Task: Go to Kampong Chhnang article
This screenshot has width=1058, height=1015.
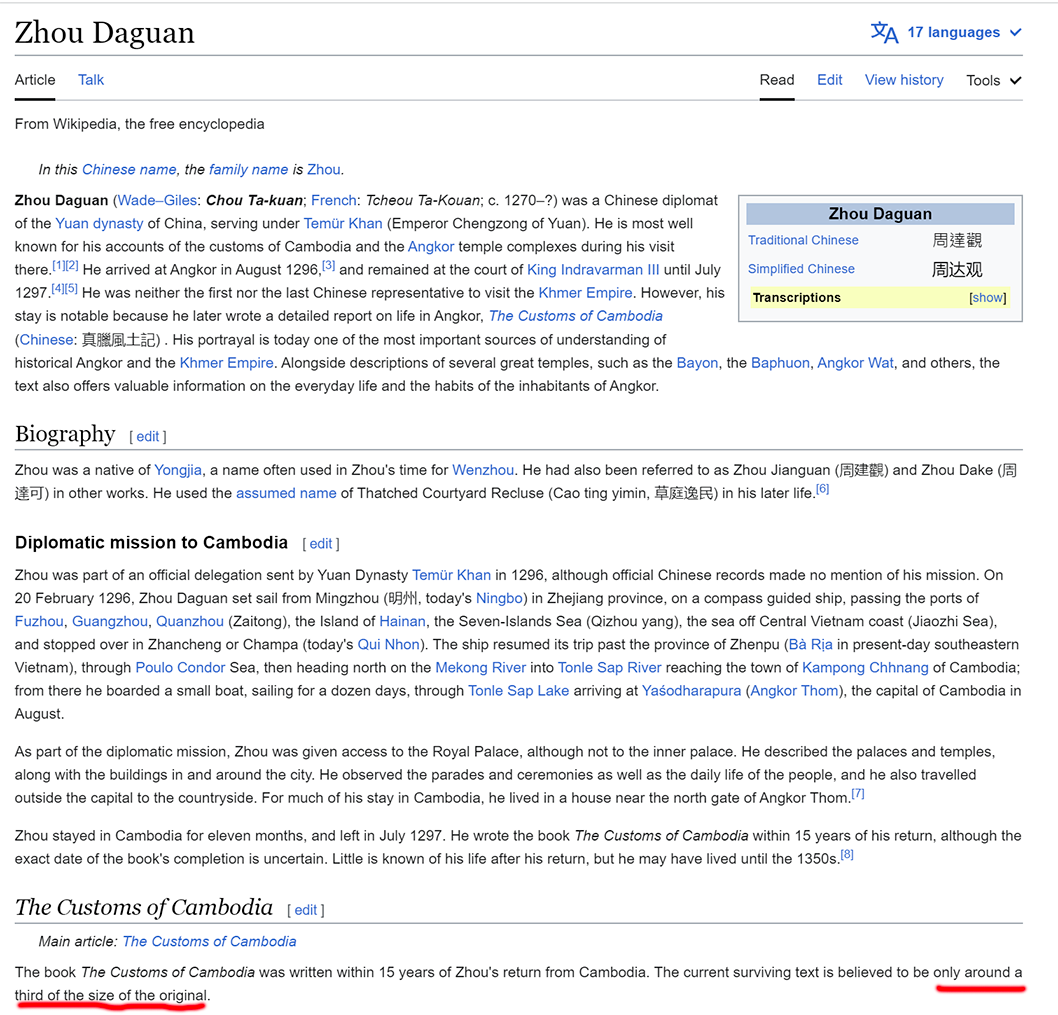Action: [865, 667]
